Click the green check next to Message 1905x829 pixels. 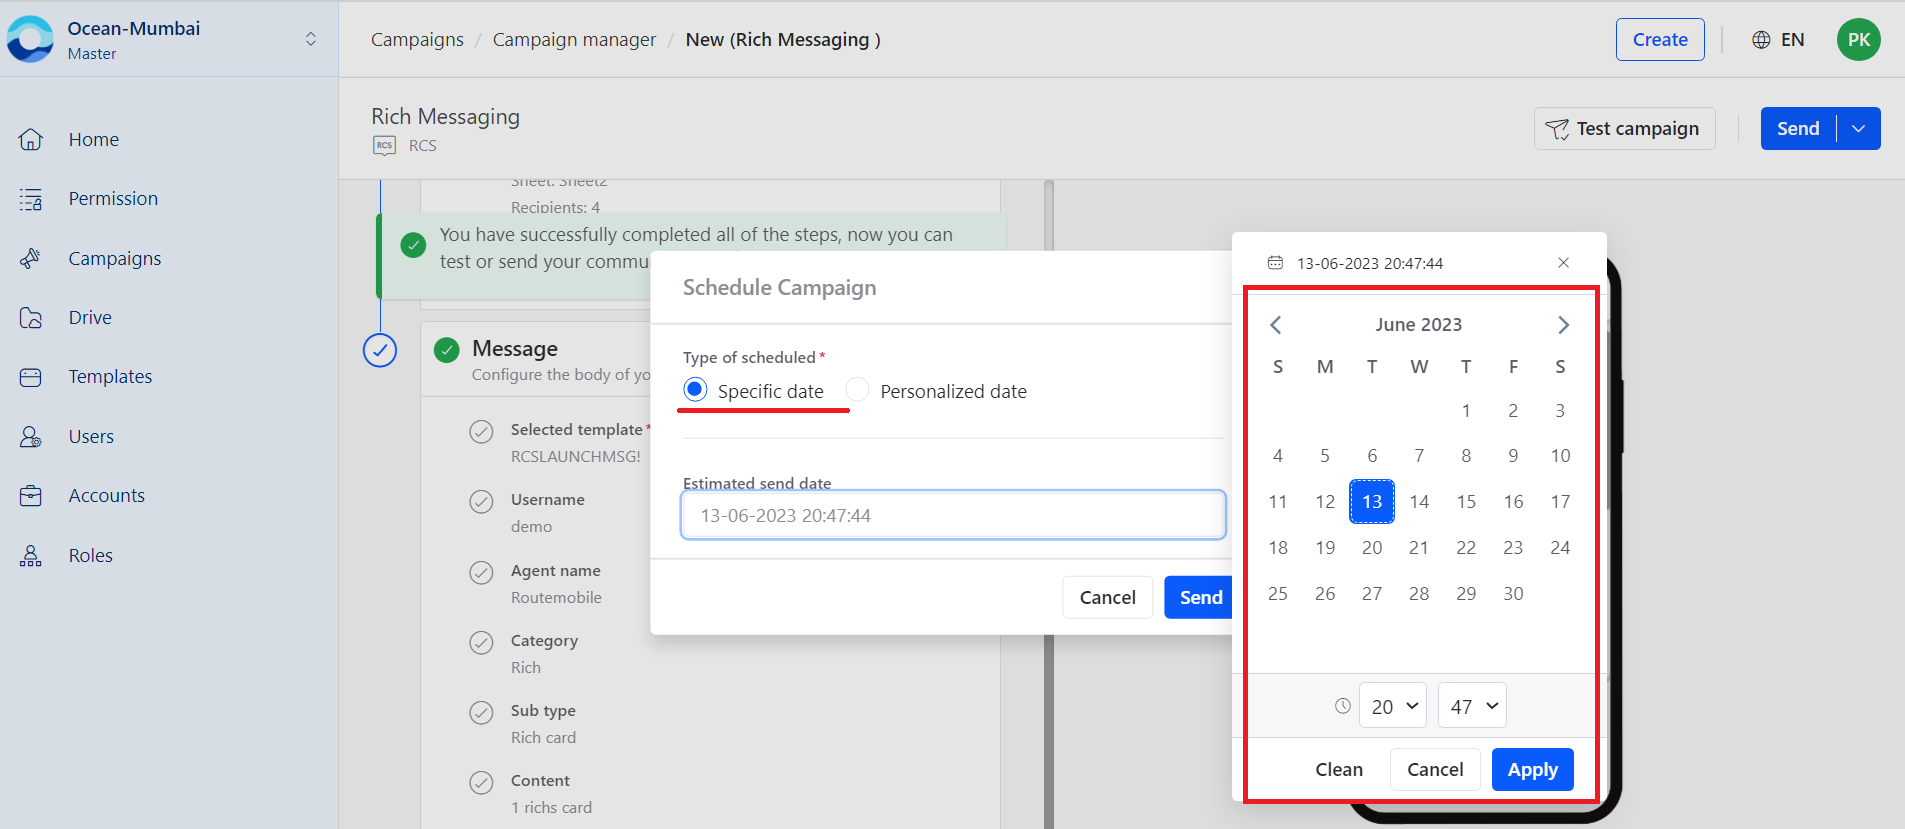pos(446,350)
